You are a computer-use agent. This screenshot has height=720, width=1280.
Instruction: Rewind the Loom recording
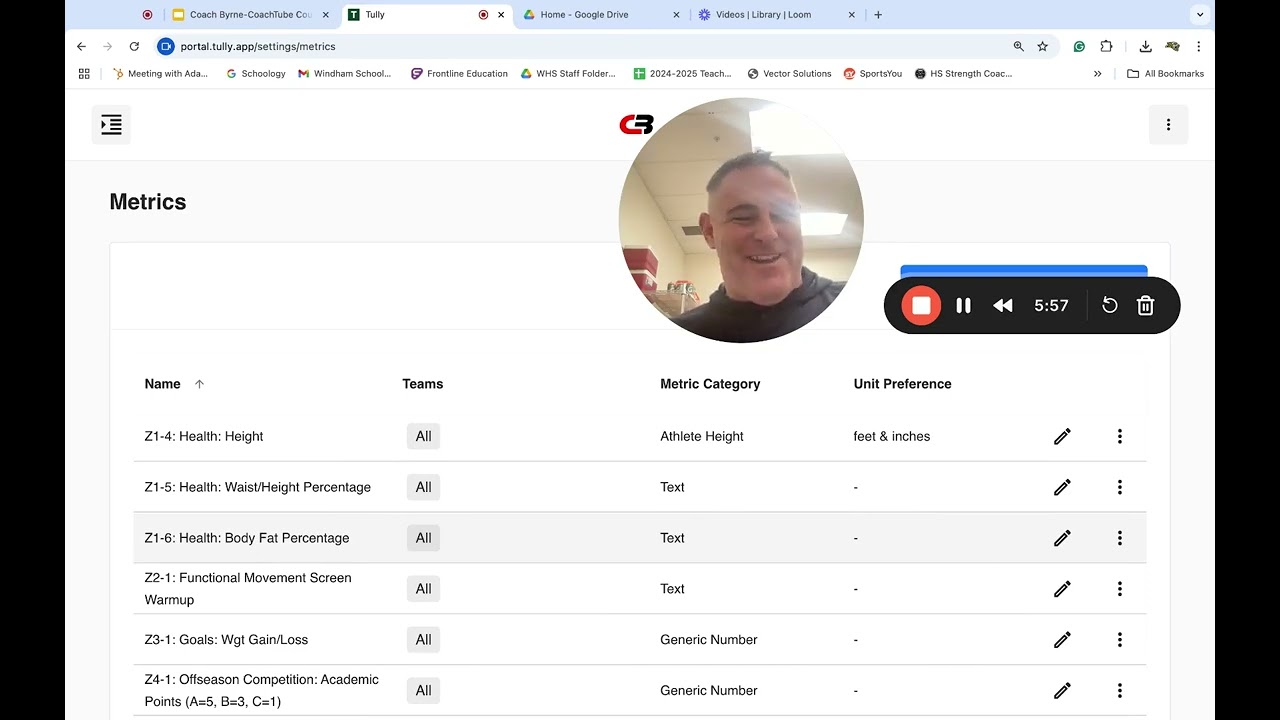click(1003, 306)
